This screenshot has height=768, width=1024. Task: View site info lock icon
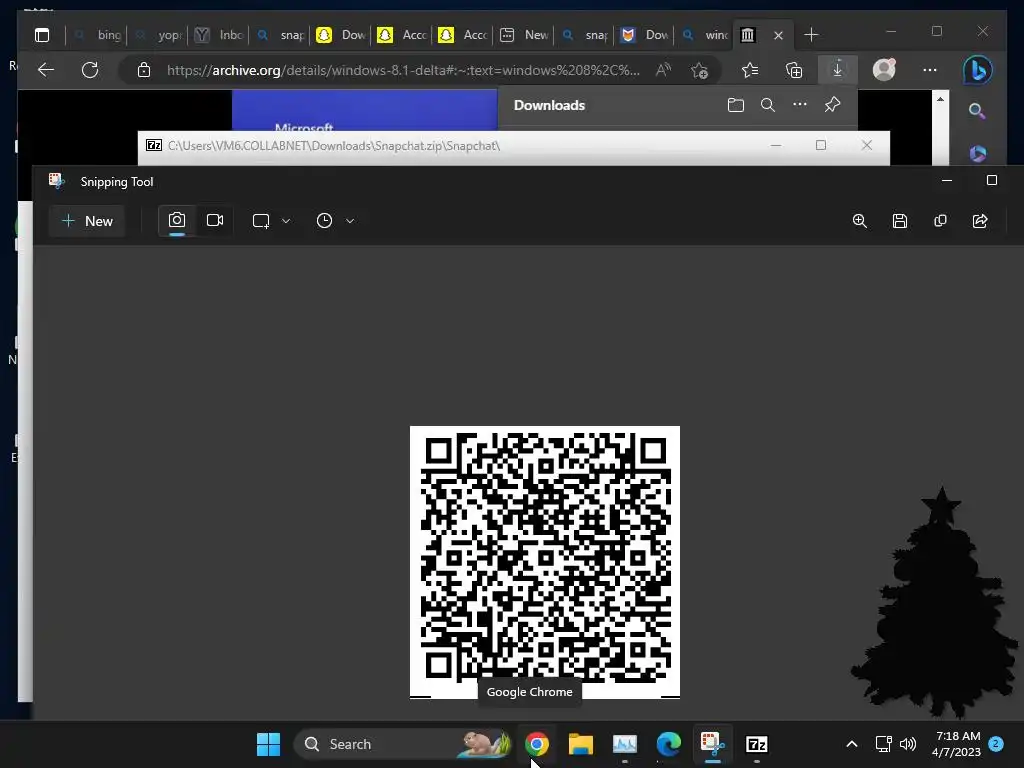144,70
